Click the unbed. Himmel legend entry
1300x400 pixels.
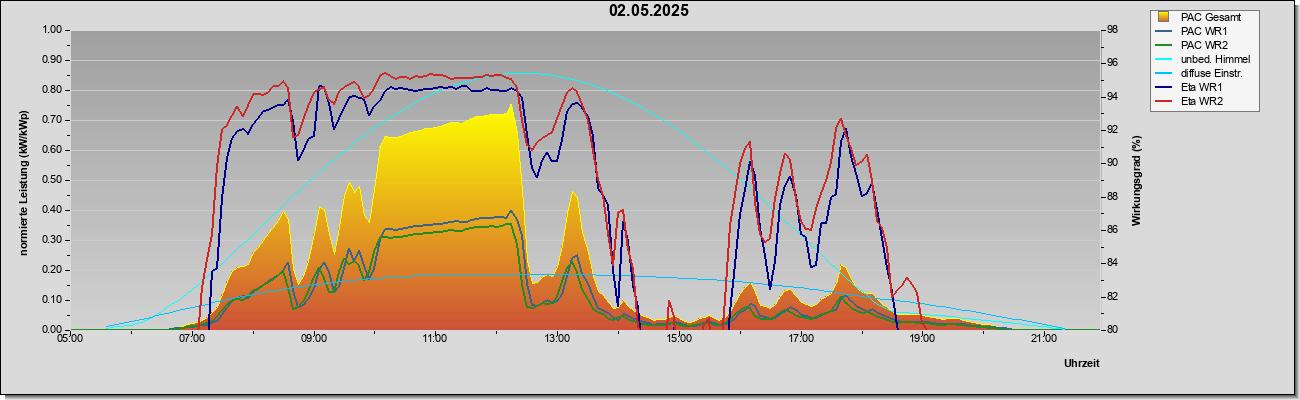coord(1214,59)
